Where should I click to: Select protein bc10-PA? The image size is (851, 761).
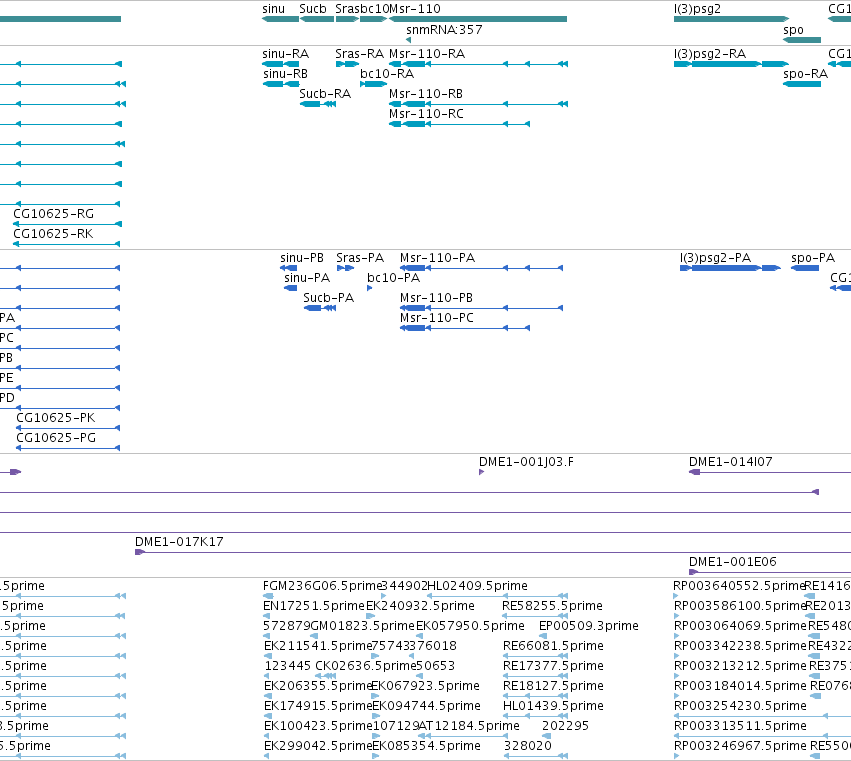coord(393,278)
